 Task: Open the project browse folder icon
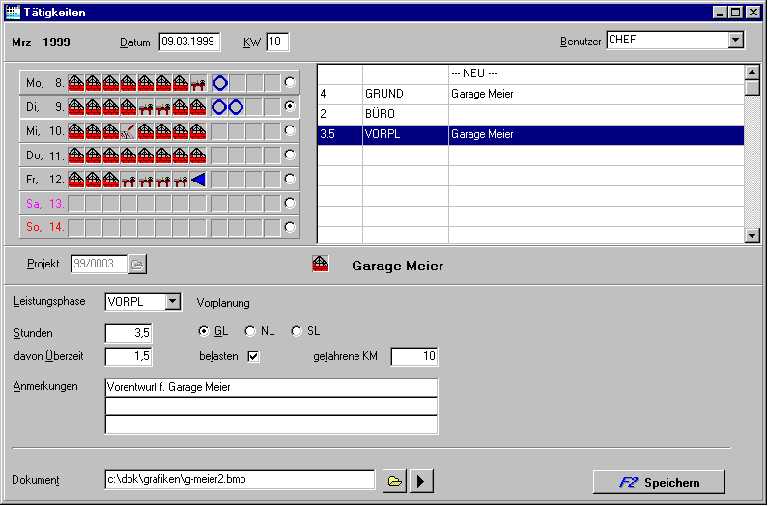[138, 265]
